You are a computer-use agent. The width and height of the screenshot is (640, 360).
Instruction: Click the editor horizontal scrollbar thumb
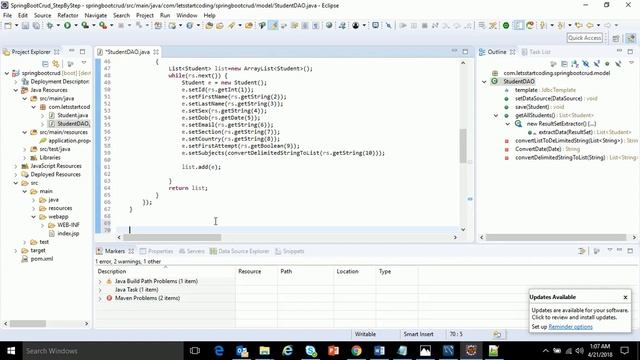coord(172,237)
